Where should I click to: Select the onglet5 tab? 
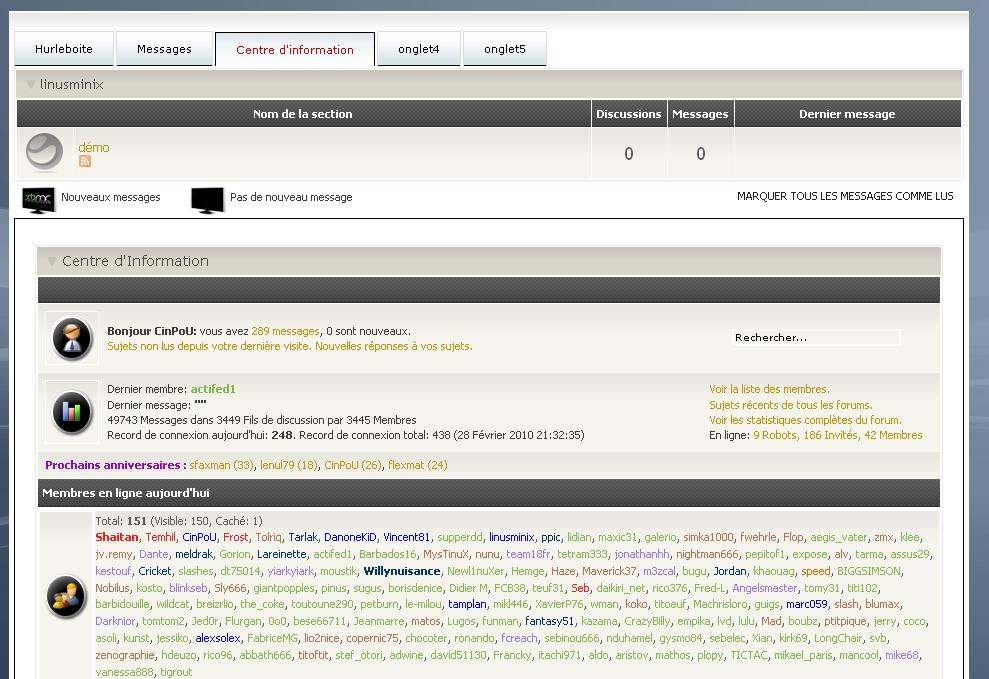[504, 49]
